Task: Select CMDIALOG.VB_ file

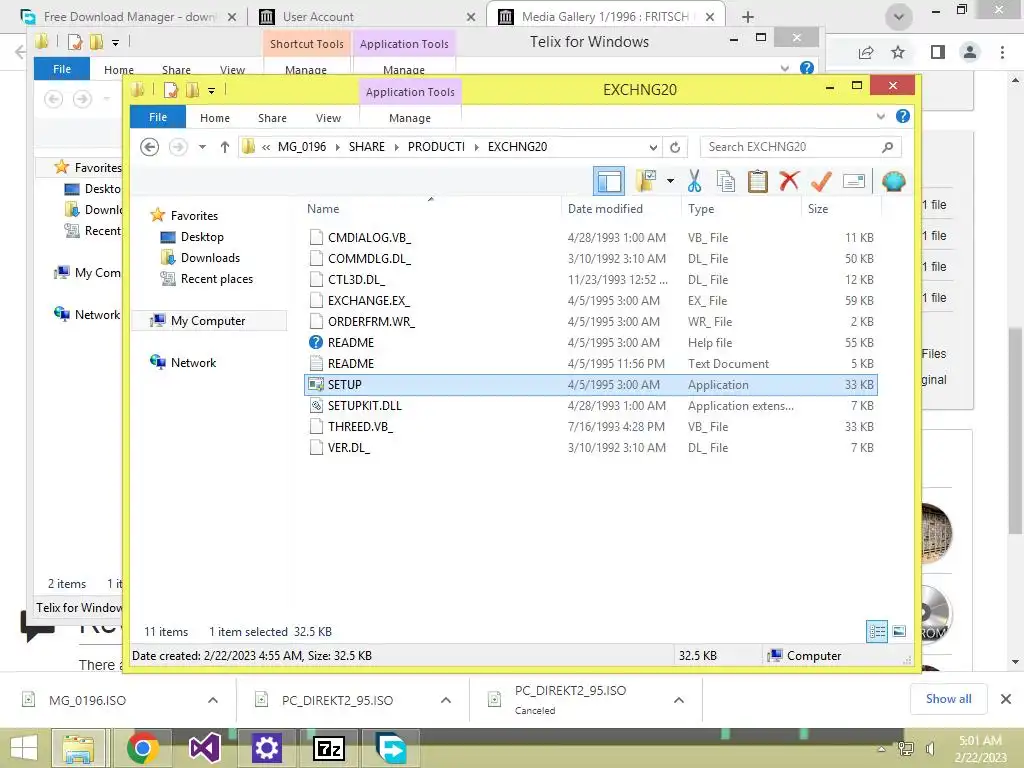Action: (x=590, y=238)
